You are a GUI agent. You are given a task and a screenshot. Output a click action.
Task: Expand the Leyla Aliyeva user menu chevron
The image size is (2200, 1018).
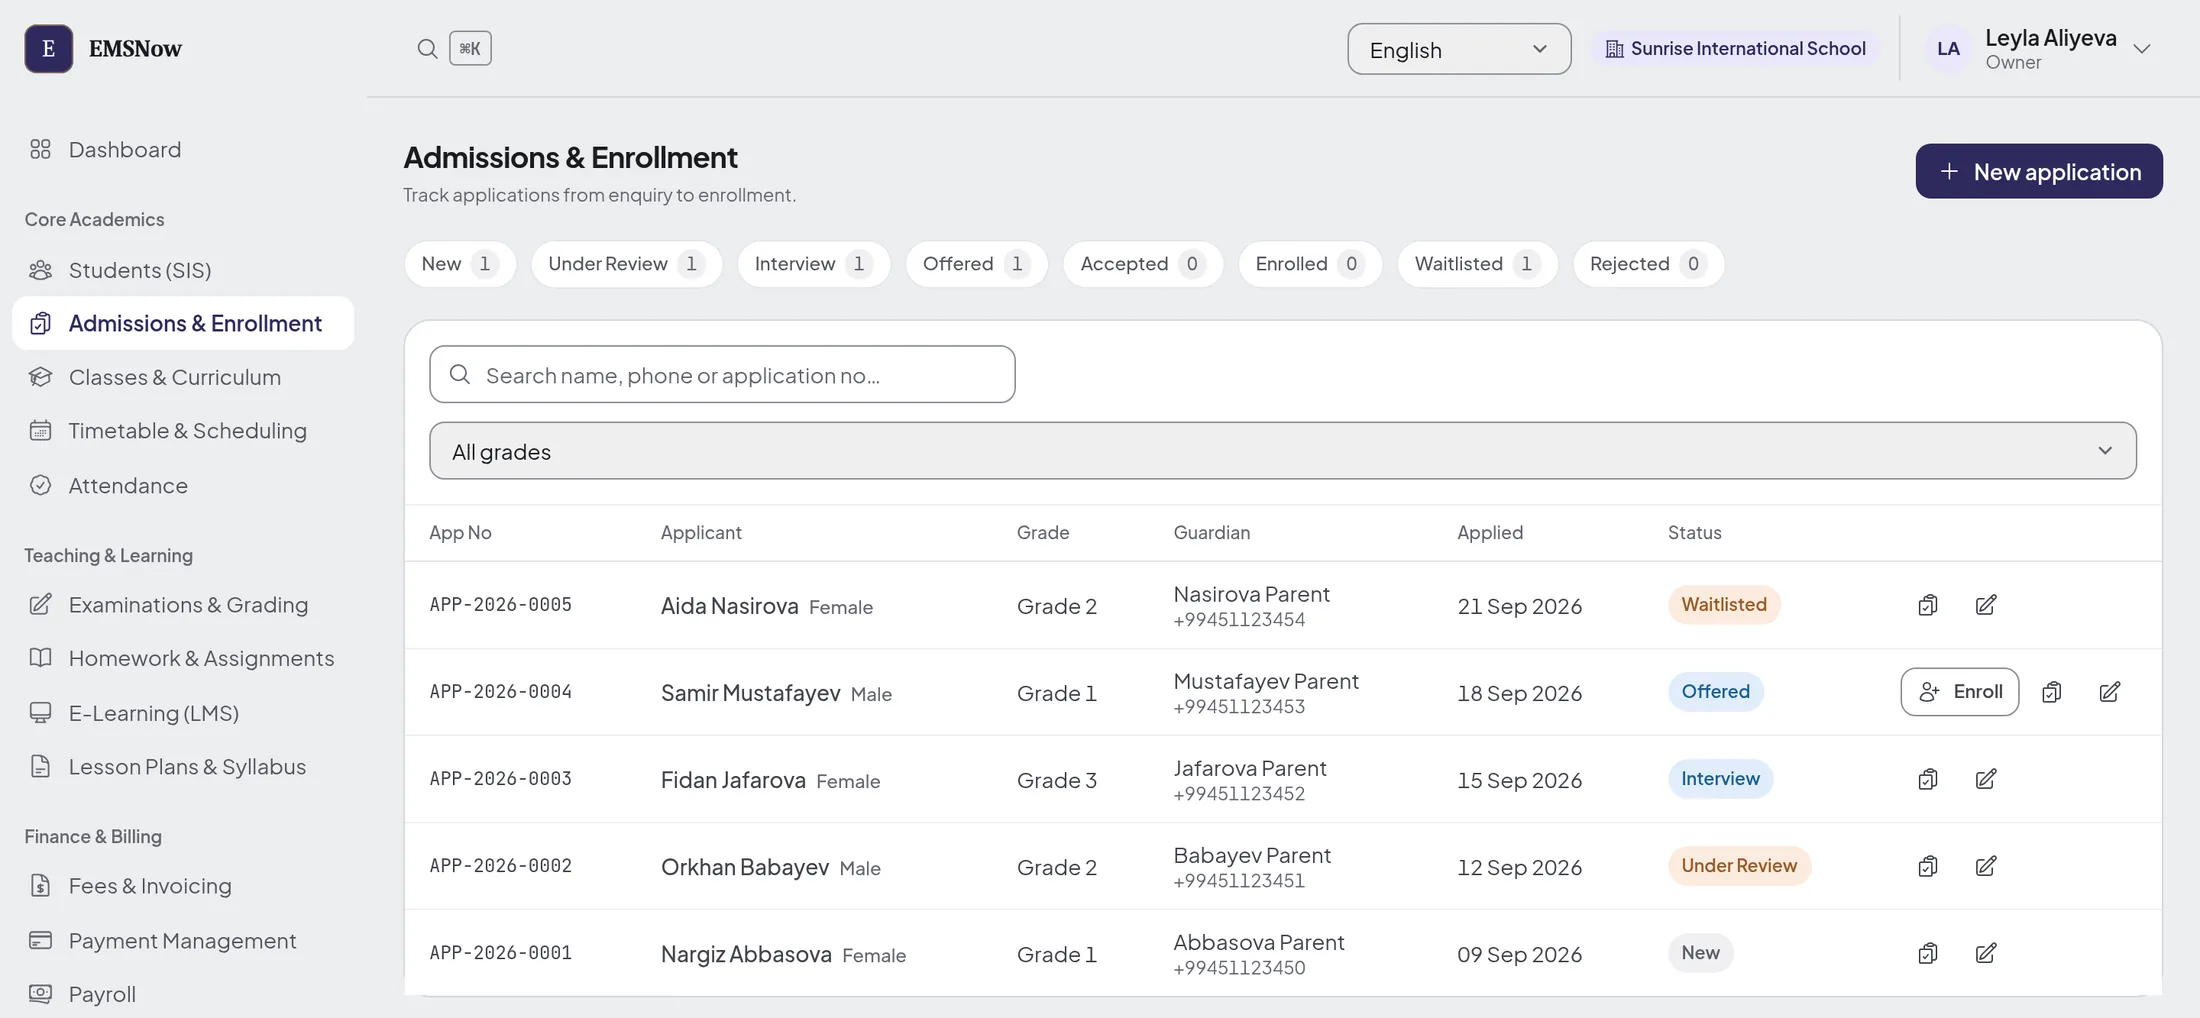tap(2141, 49)
